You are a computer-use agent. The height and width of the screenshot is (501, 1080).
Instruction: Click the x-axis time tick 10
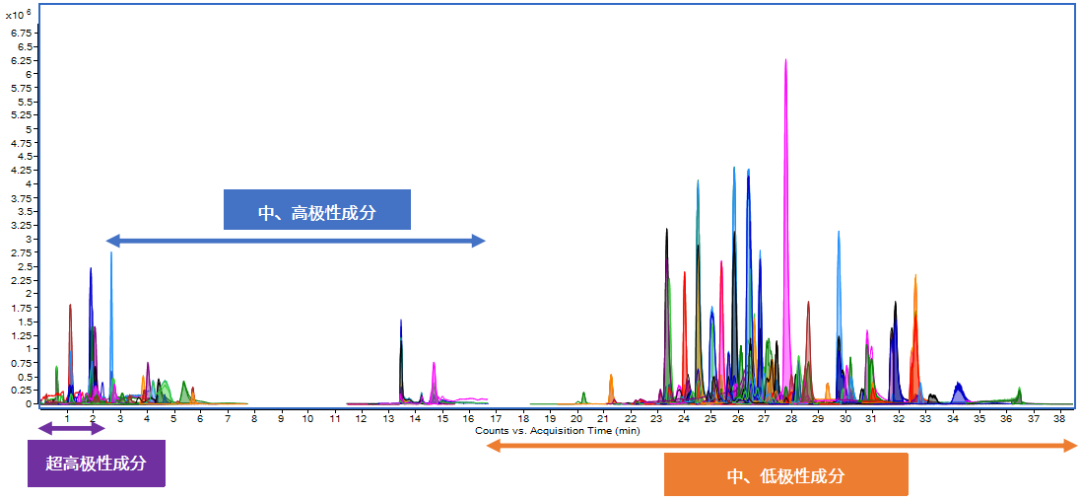pyautogui.click(x=308, y=418)
